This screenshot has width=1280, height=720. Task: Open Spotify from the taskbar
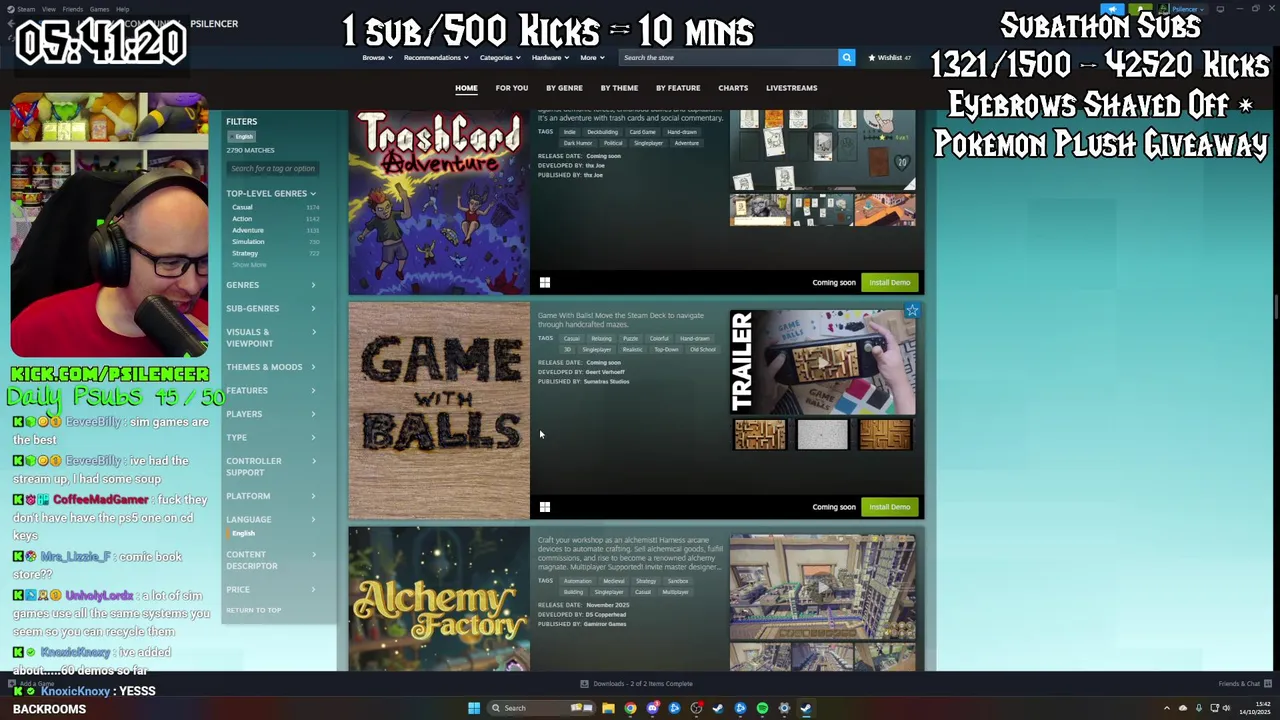click(x=762, y=708)
